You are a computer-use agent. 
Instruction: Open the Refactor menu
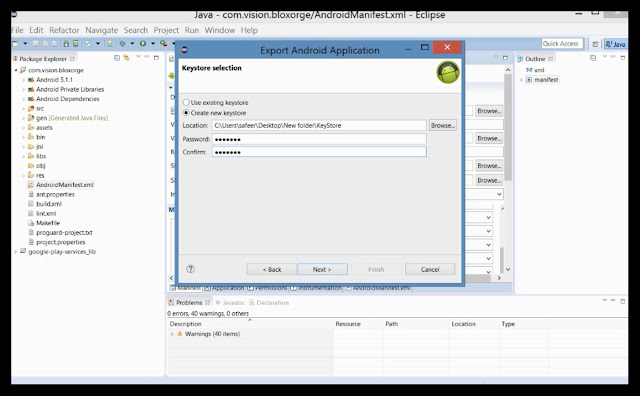64,30
